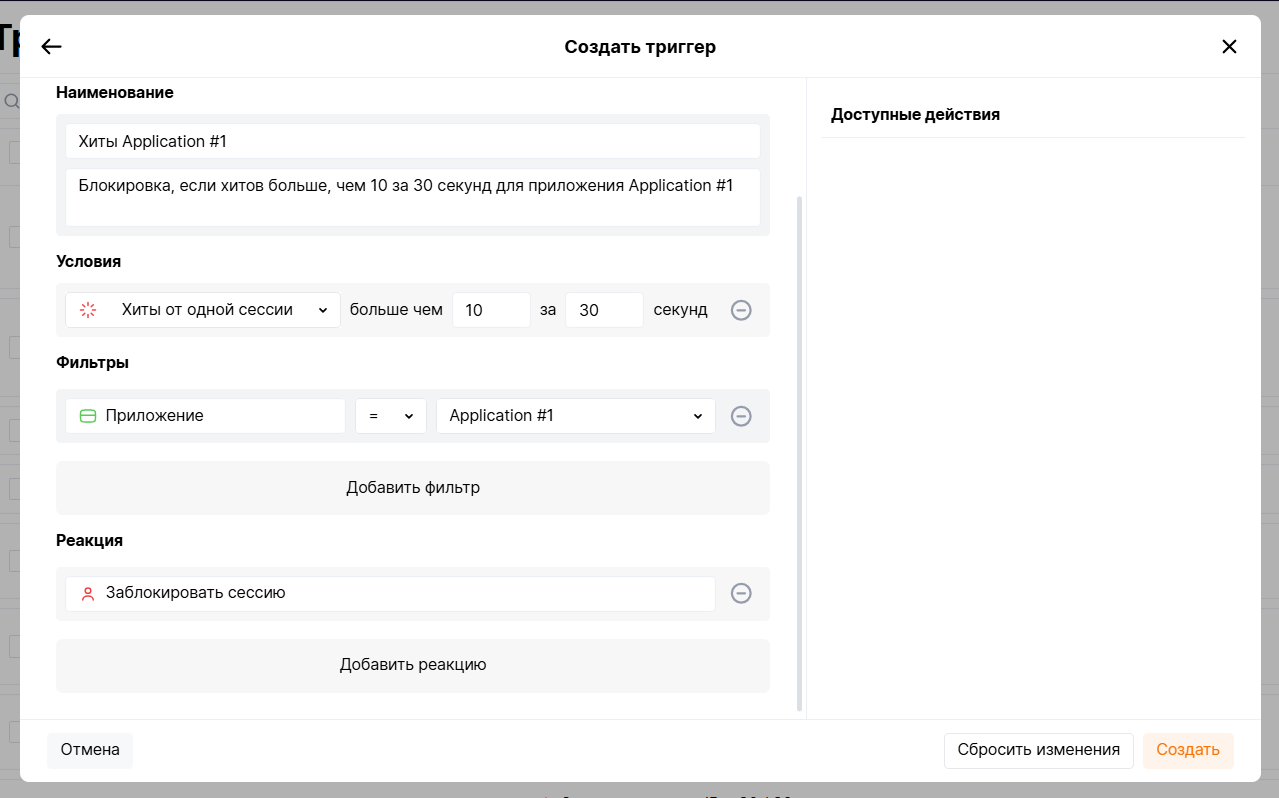Image resolution: width=1279 pixels, height=798 pixels.
Task: Open the equals operator dropdown
Action: [x=391, y=416]
